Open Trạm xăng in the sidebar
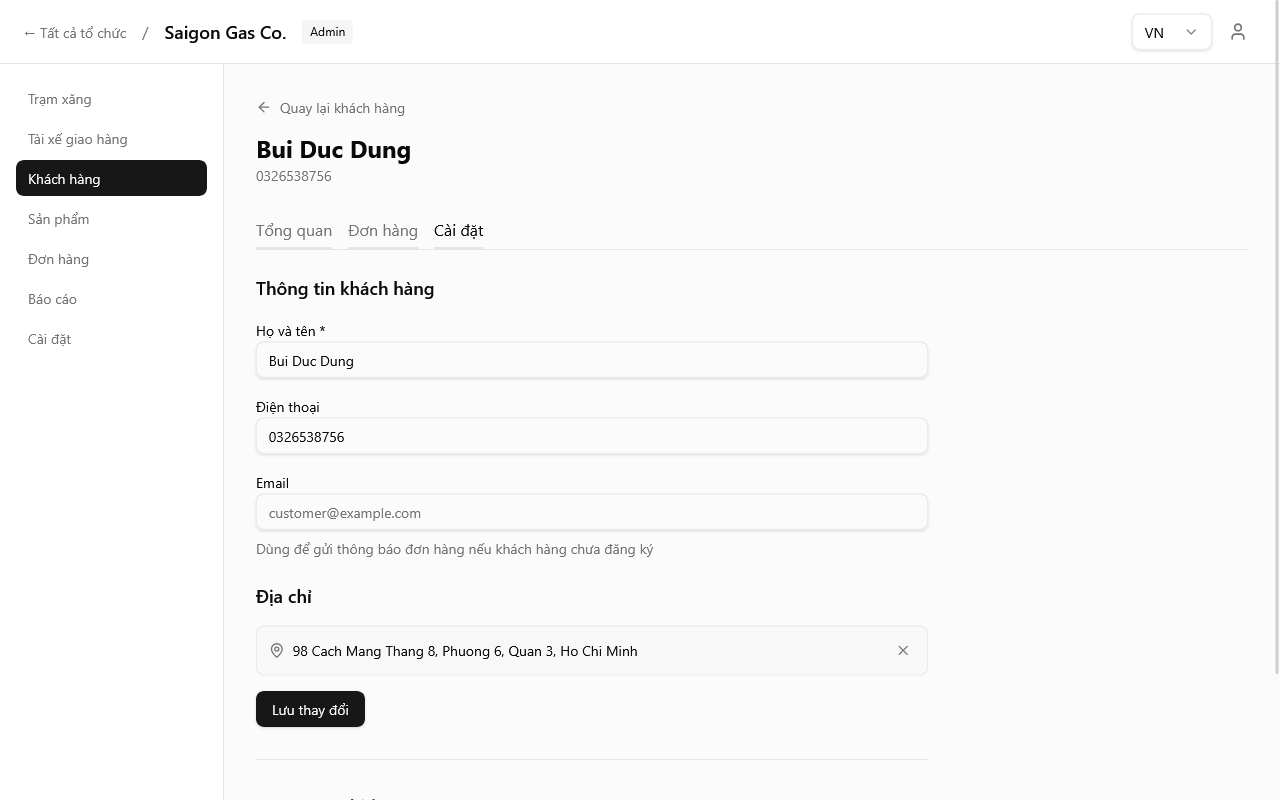This screenshot has width=1280, height=800. click(x=60, y=99)
